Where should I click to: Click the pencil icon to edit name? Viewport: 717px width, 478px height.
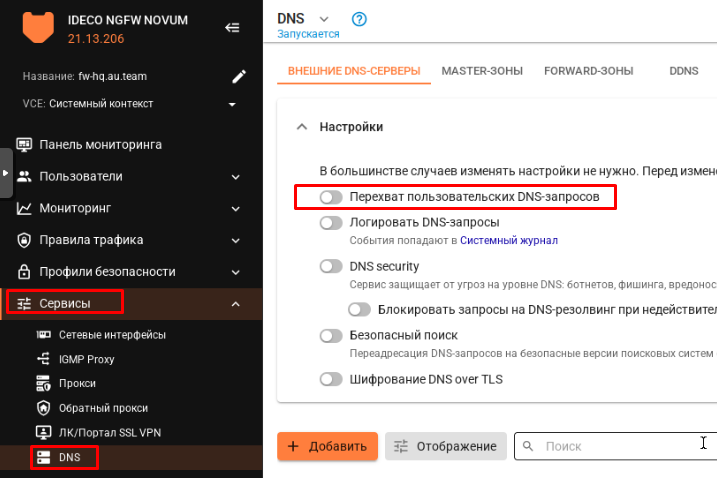point(239,76)
